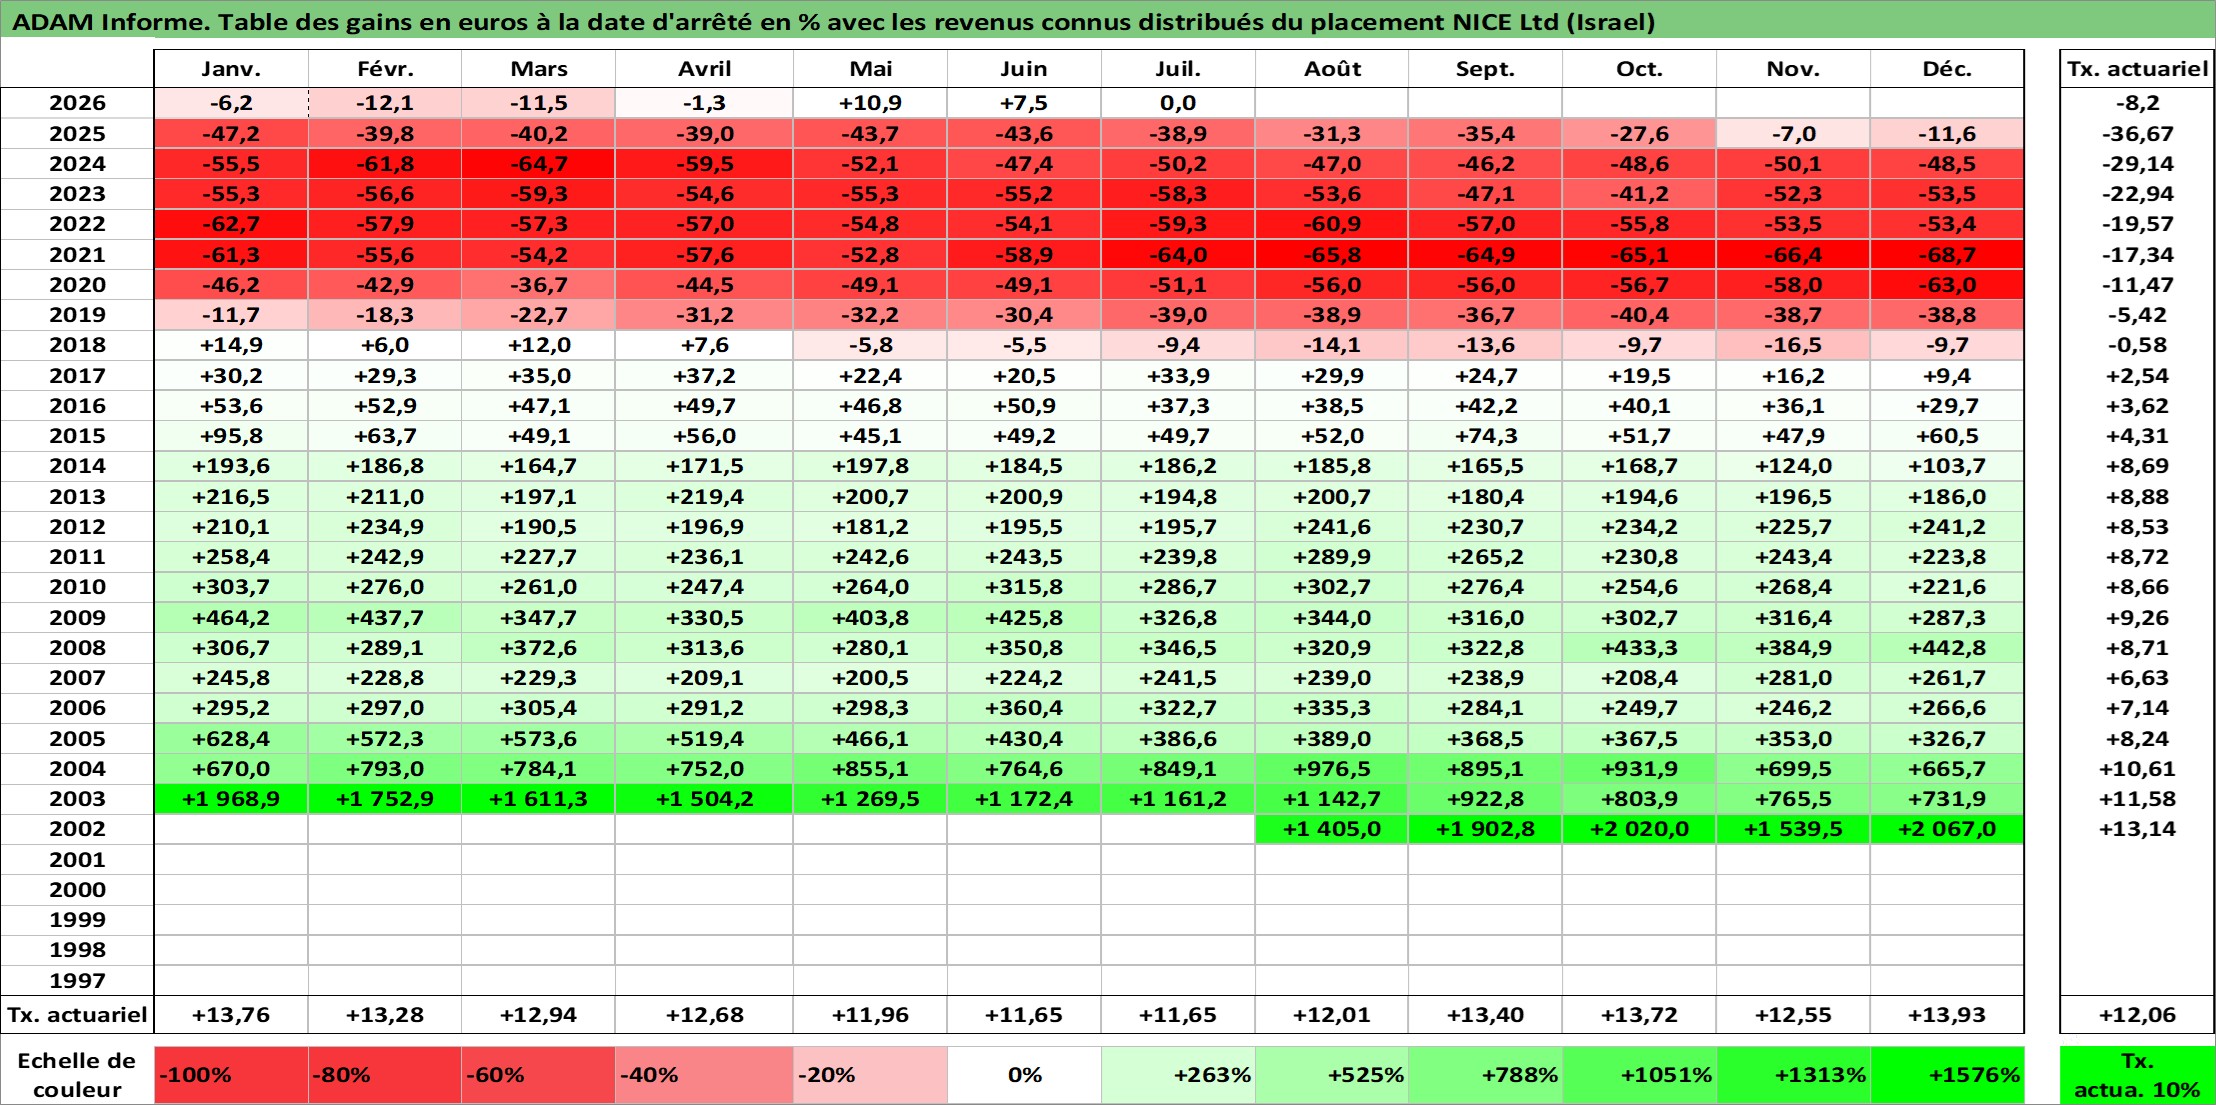Select the Tx. actua. 10% green legend cell

click(x=2137, y=1075)
